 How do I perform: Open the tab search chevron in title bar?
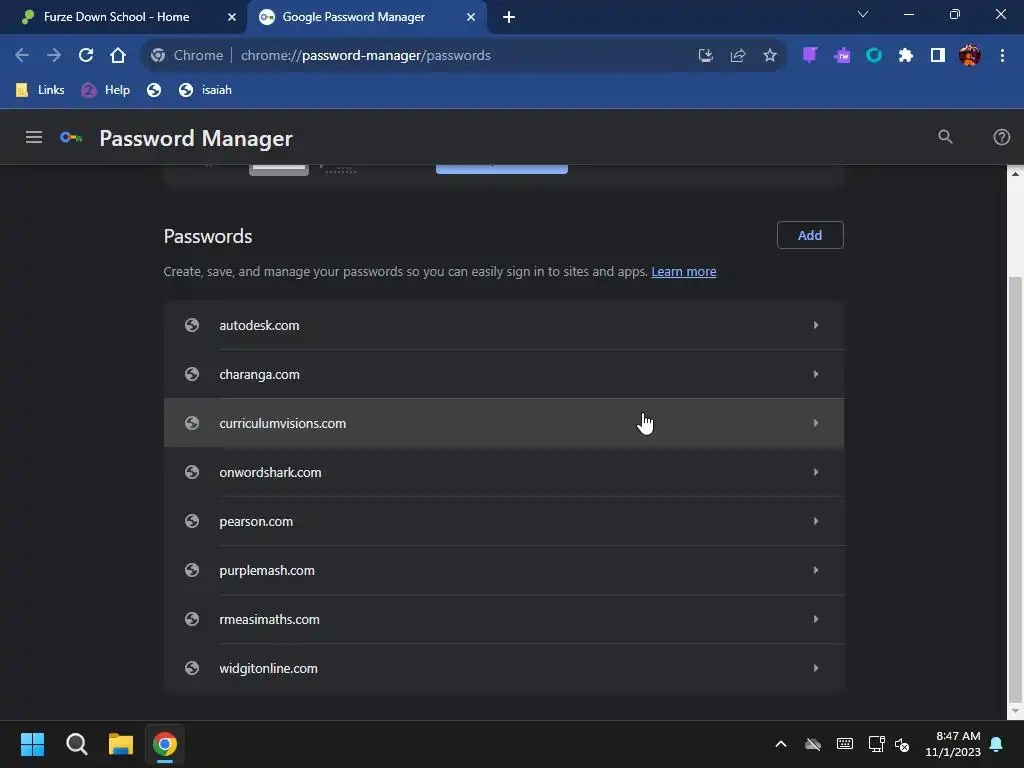tap(863, 14)
